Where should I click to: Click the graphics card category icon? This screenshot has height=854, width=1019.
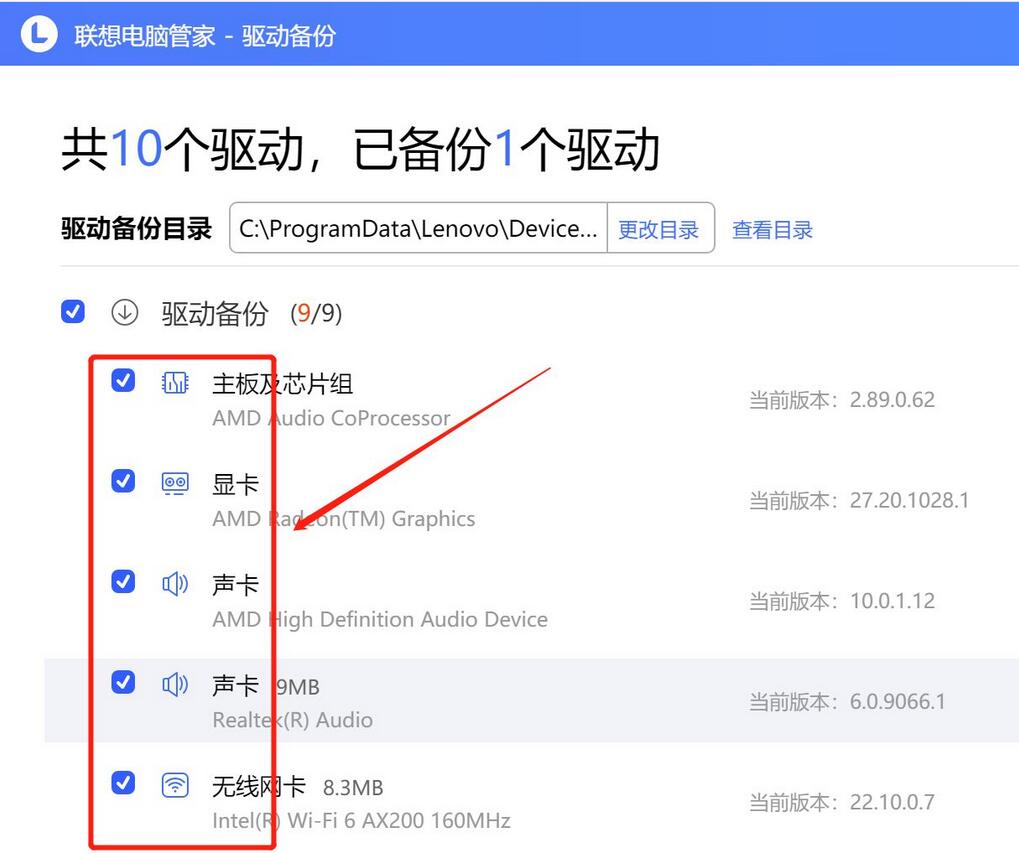point(175,484)
